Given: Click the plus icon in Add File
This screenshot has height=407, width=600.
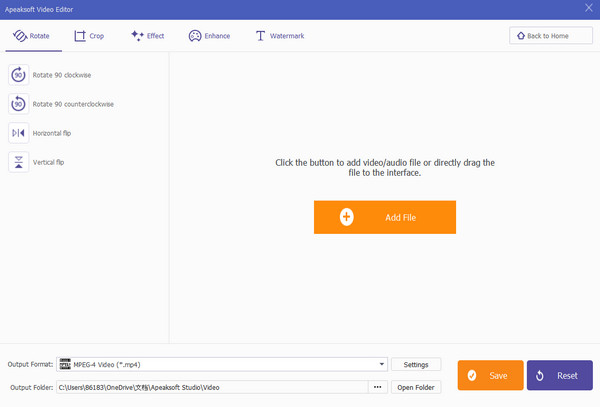Looking at the screenshot, I should tap(346, 217).
